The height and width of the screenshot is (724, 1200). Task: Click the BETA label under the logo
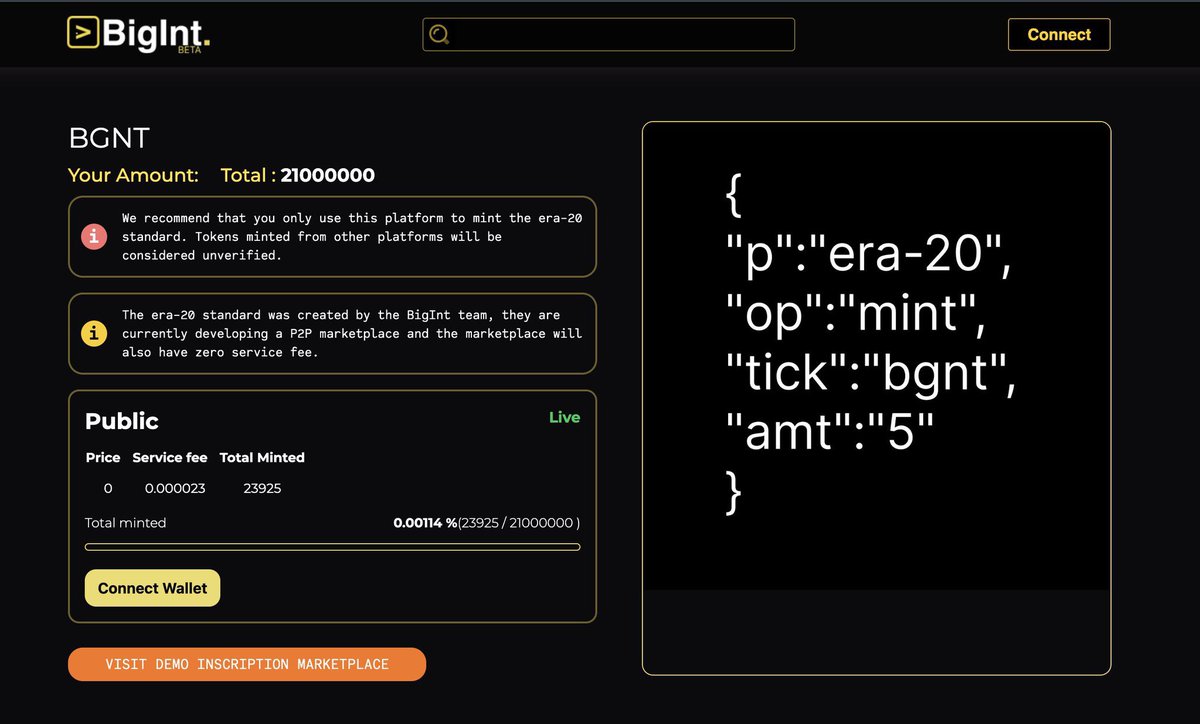coord(189,50)
